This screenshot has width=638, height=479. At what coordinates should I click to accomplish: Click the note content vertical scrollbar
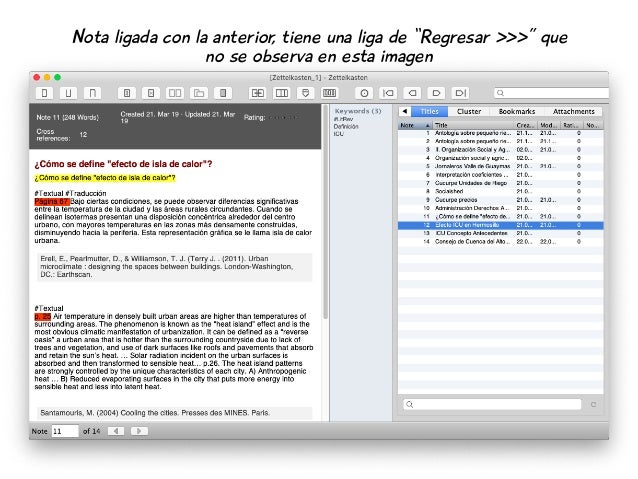[x=325, y=212]
